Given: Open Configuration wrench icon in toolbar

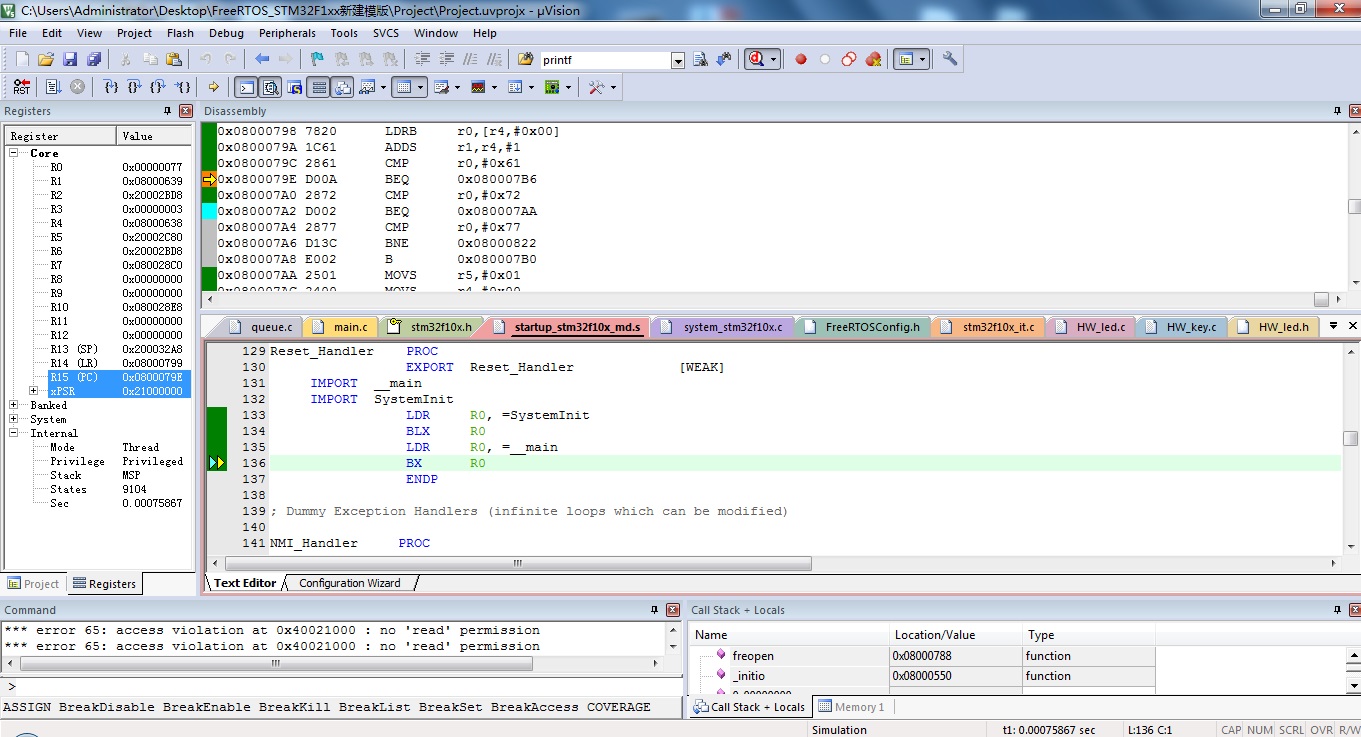Looking at the screenshot, I should pyautogui.click(x=950, y=59).
